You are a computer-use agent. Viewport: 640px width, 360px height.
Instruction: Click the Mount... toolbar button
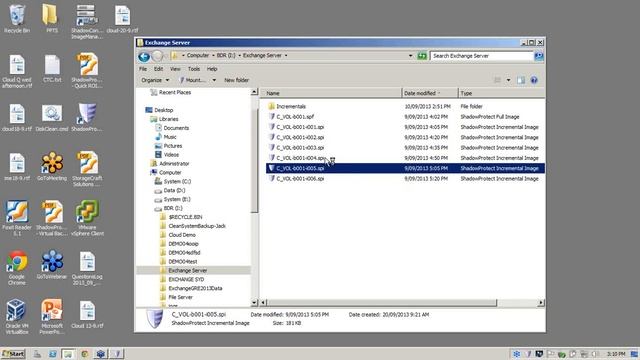coord(193,80)
